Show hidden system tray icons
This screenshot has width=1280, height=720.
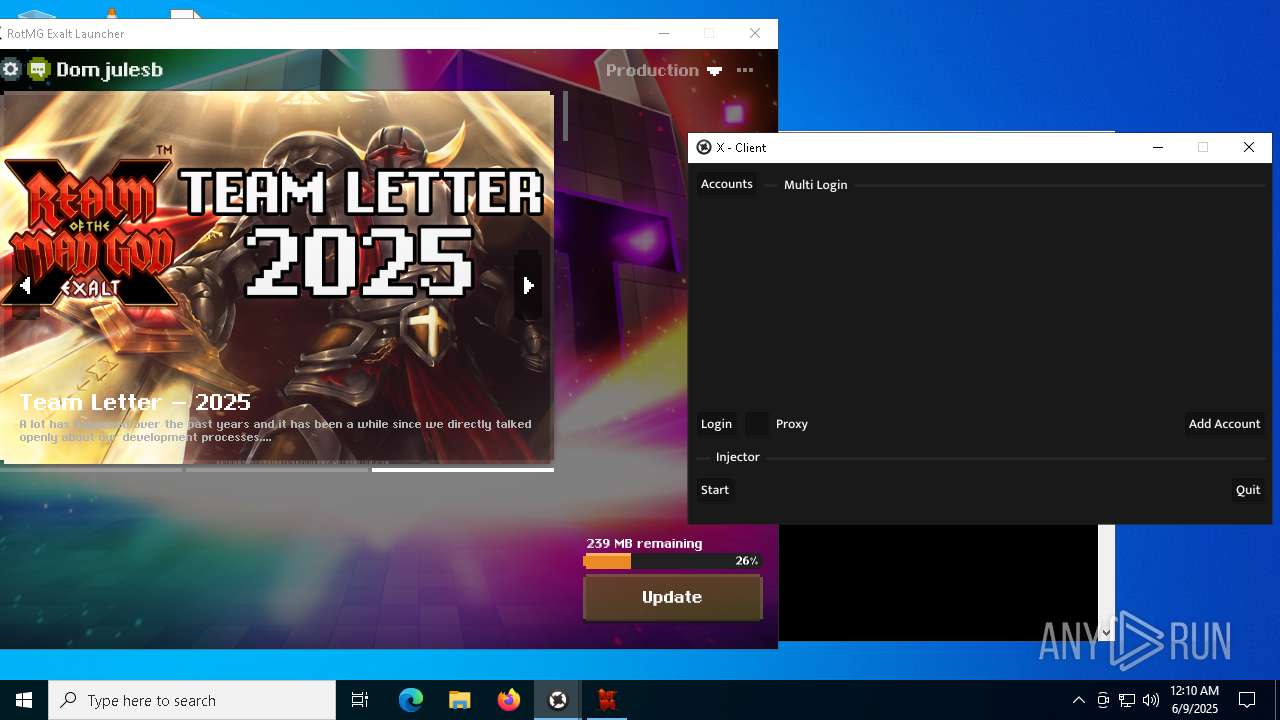tap(1078, 700)
